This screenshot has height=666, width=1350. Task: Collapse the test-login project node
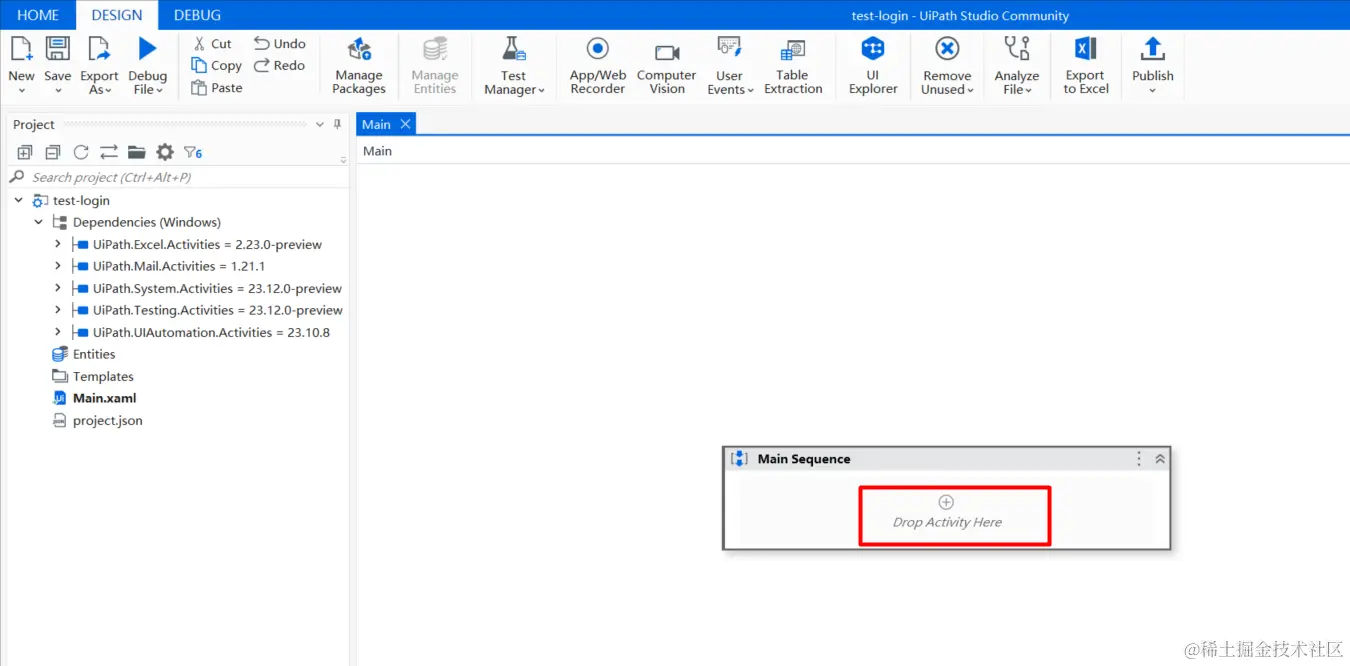click(x=19, y=200)
